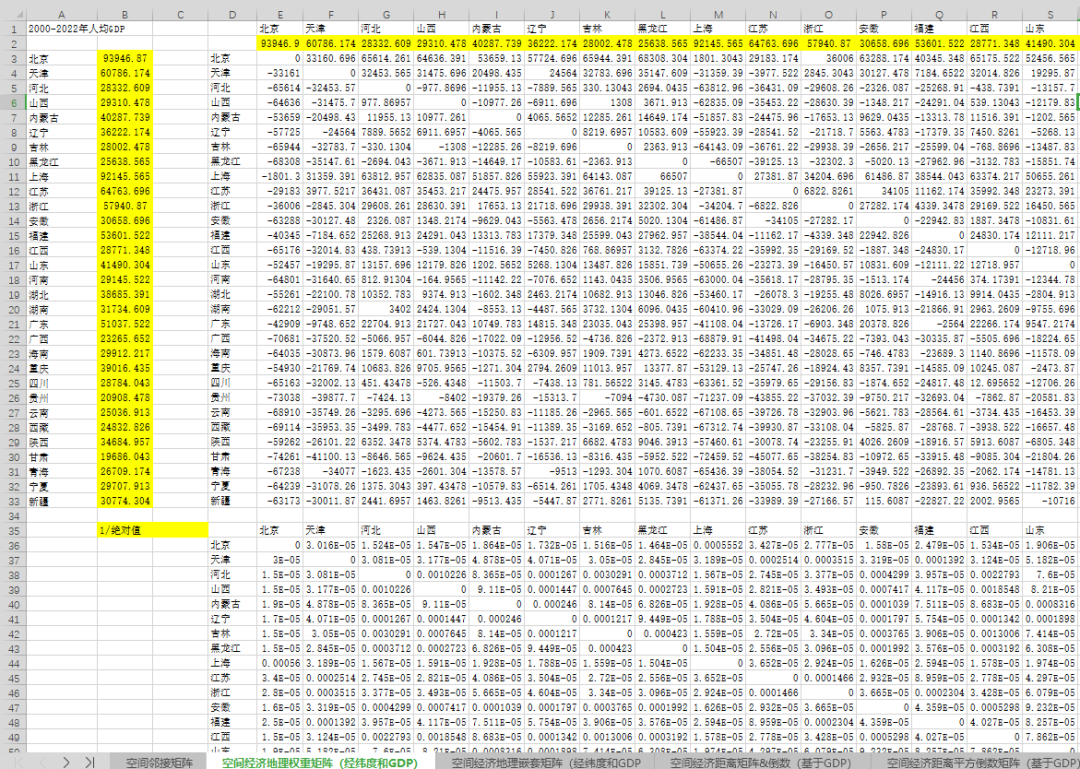Go to previous sheet with the left arrow
Viewport: 1080px width, 769px height.
coord(43,761)
